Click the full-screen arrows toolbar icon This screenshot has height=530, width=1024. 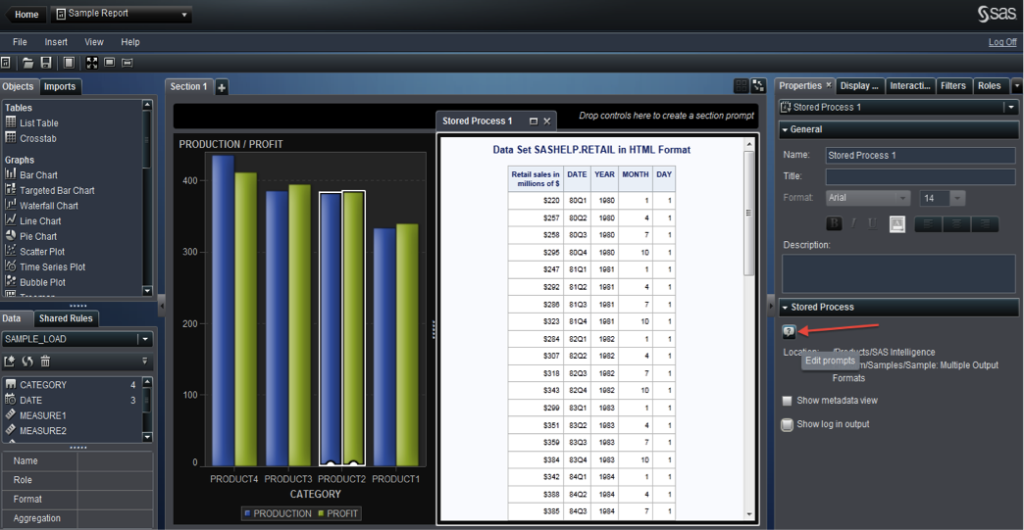91,63
